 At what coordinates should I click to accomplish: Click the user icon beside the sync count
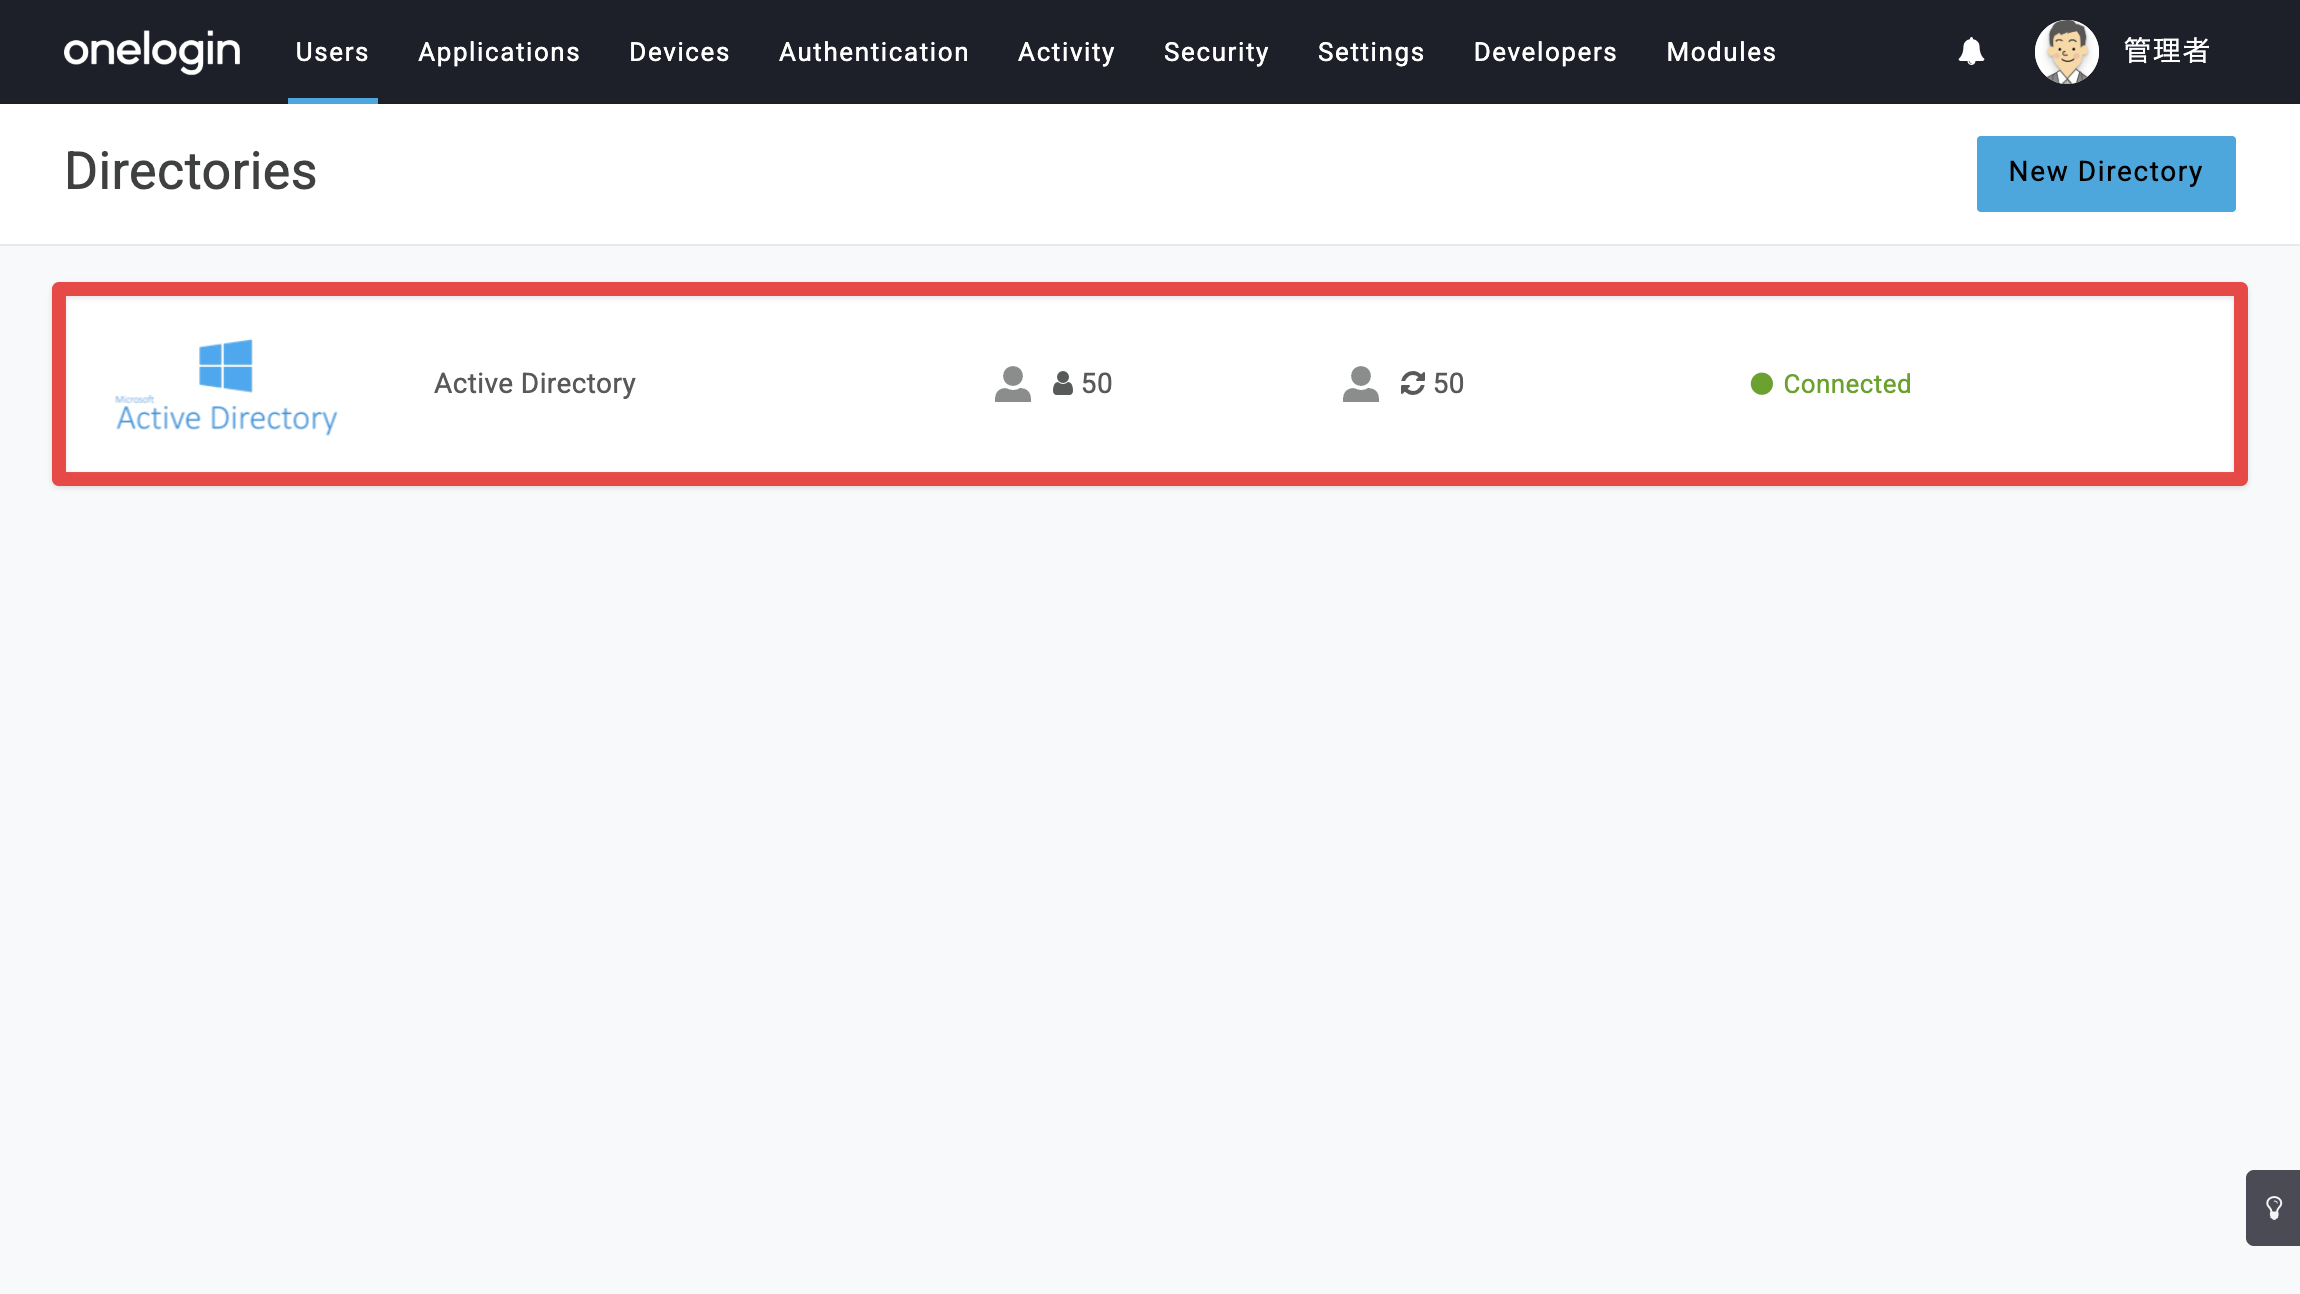point(1360,384)
